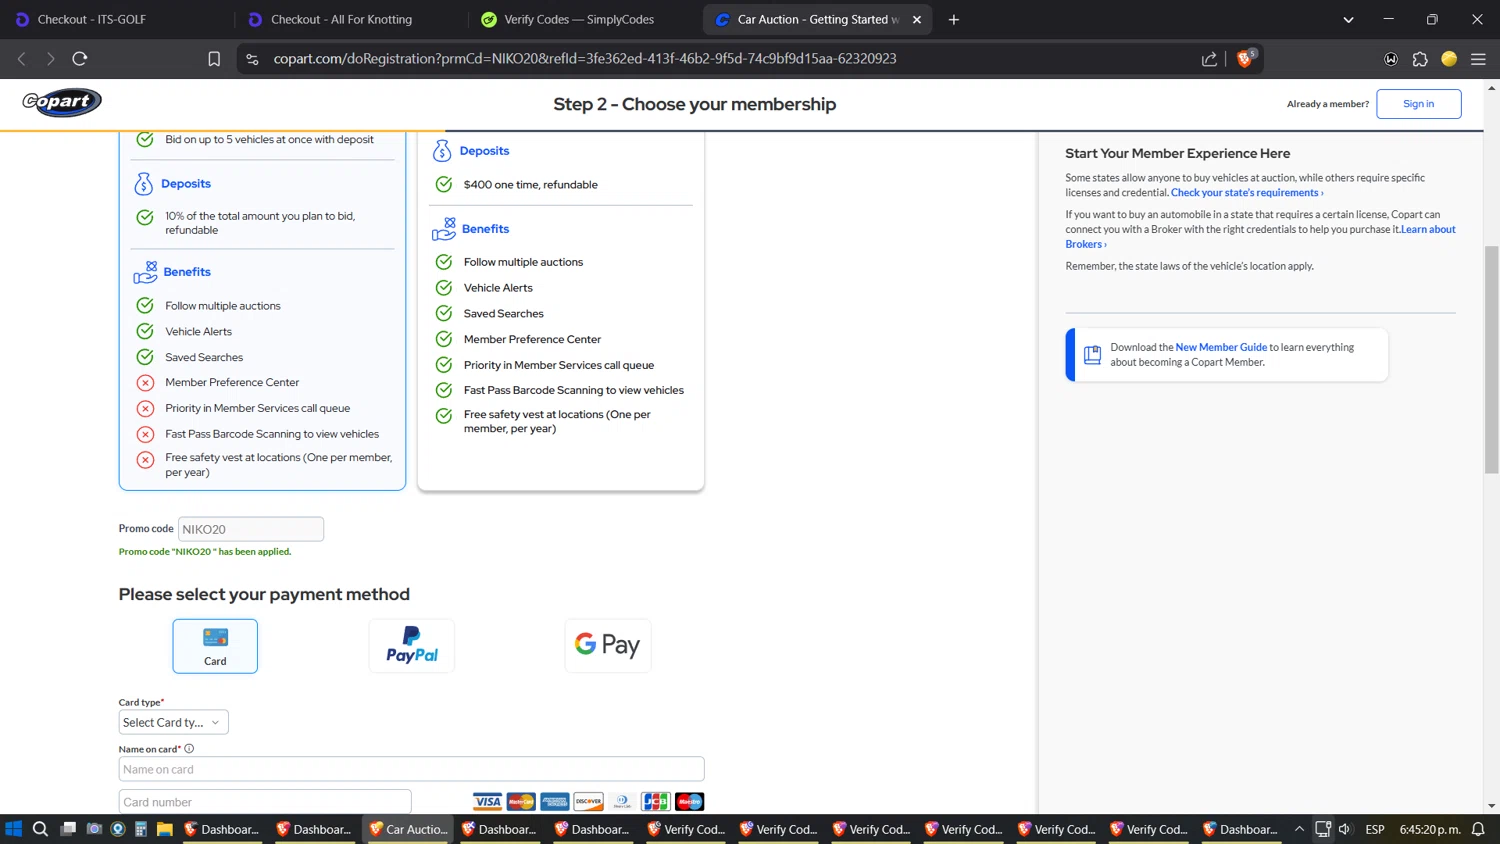Screen dimensions: 1500x844
Task: Open the browser hamburger menu
Action: click(x=1478, y=59)
